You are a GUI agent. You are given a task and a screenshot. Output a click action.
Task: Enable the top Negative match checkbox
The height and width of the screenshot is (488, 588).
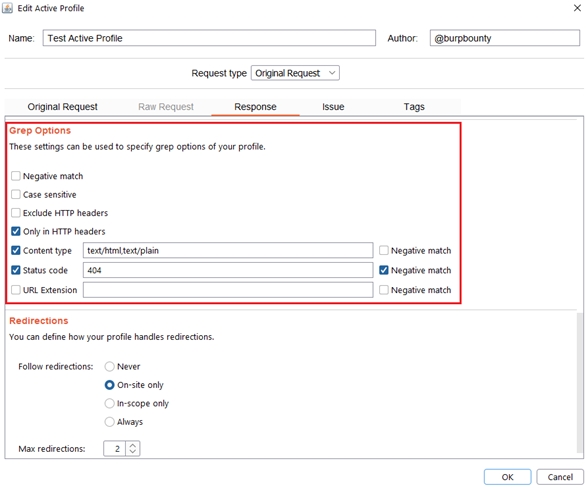(16, 176)
